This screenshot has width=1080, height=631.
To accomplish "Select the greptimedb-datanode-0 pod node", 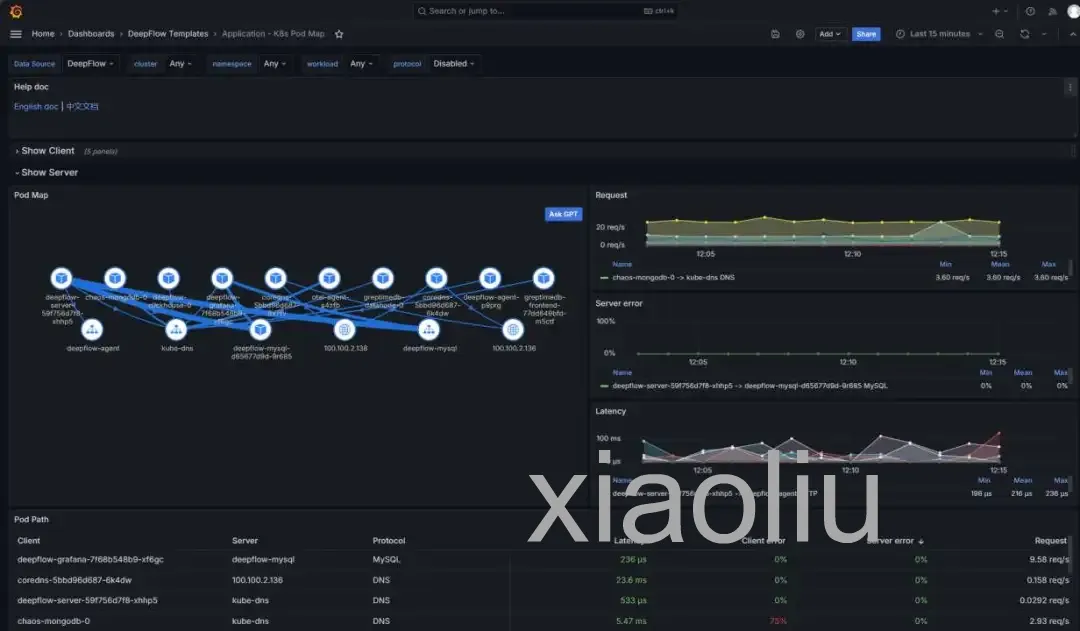I will [x=383, y=278].
